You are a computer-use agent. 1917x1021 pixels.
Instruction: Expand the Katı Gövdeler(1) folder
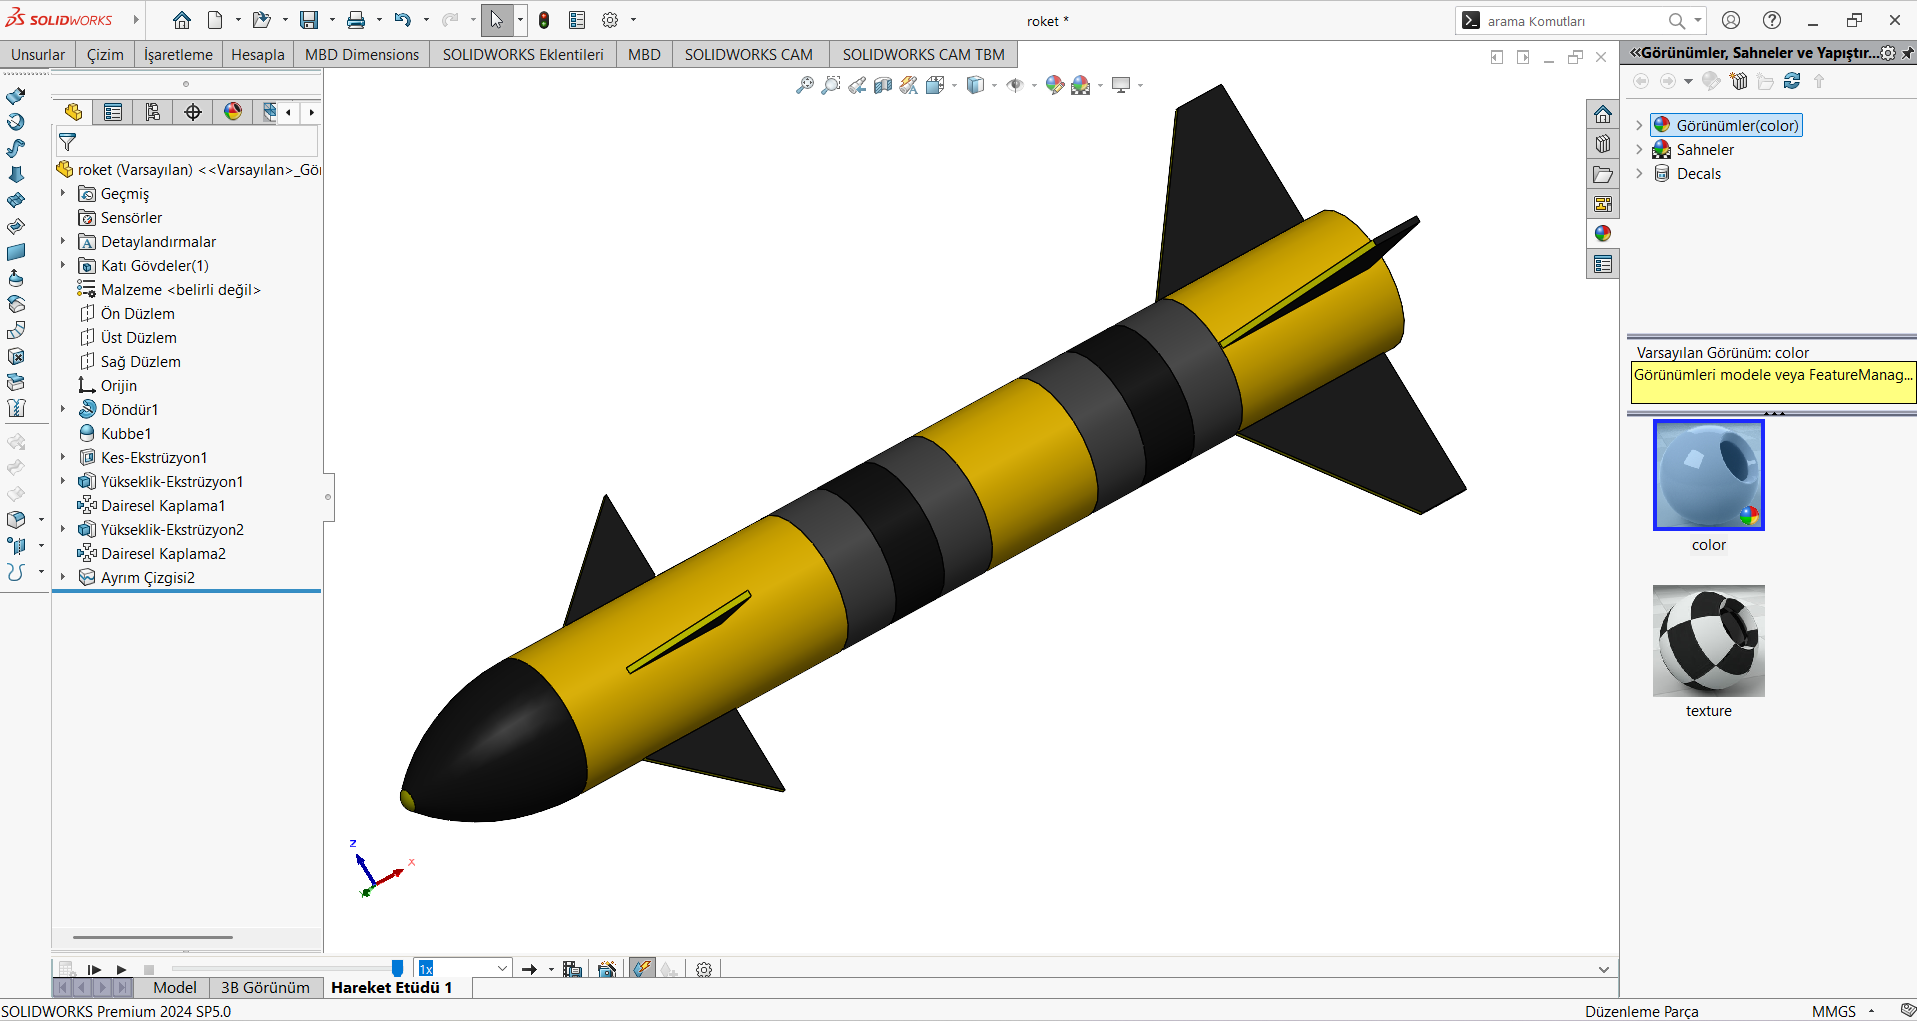pyautogui.click(x=63, y=265)
